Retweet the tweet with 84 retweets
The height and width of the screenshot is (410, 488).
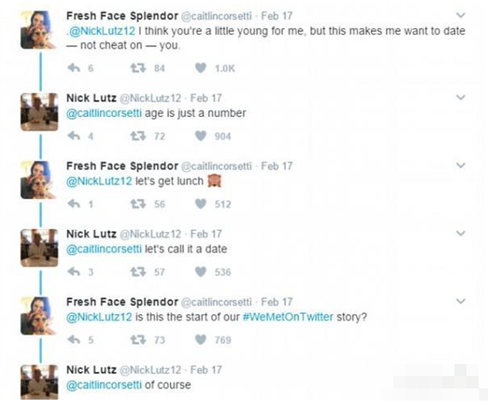138,68
